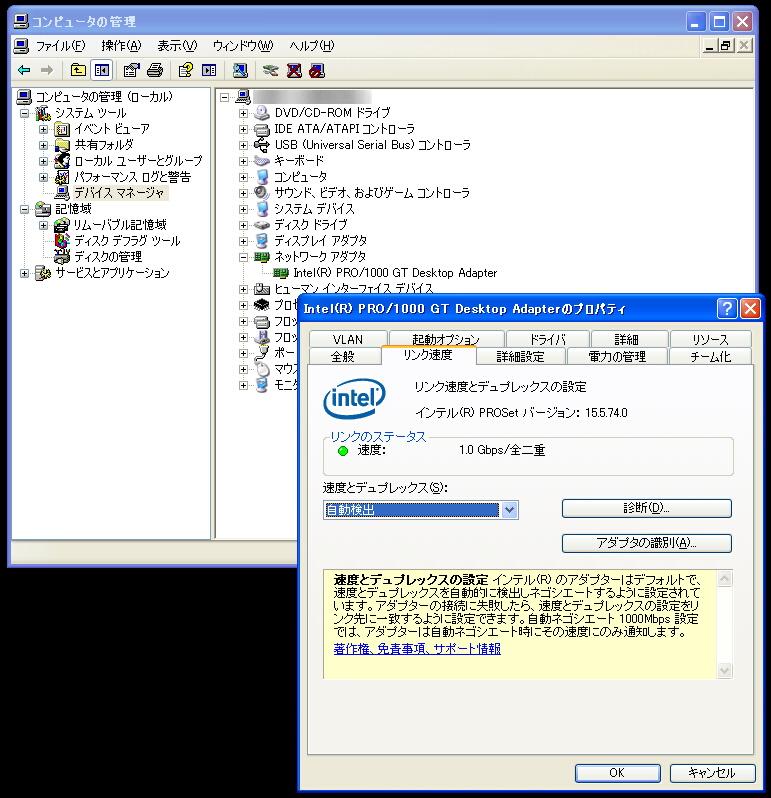
Task: Click the キーボード device icon
Action: pos(262,161)
